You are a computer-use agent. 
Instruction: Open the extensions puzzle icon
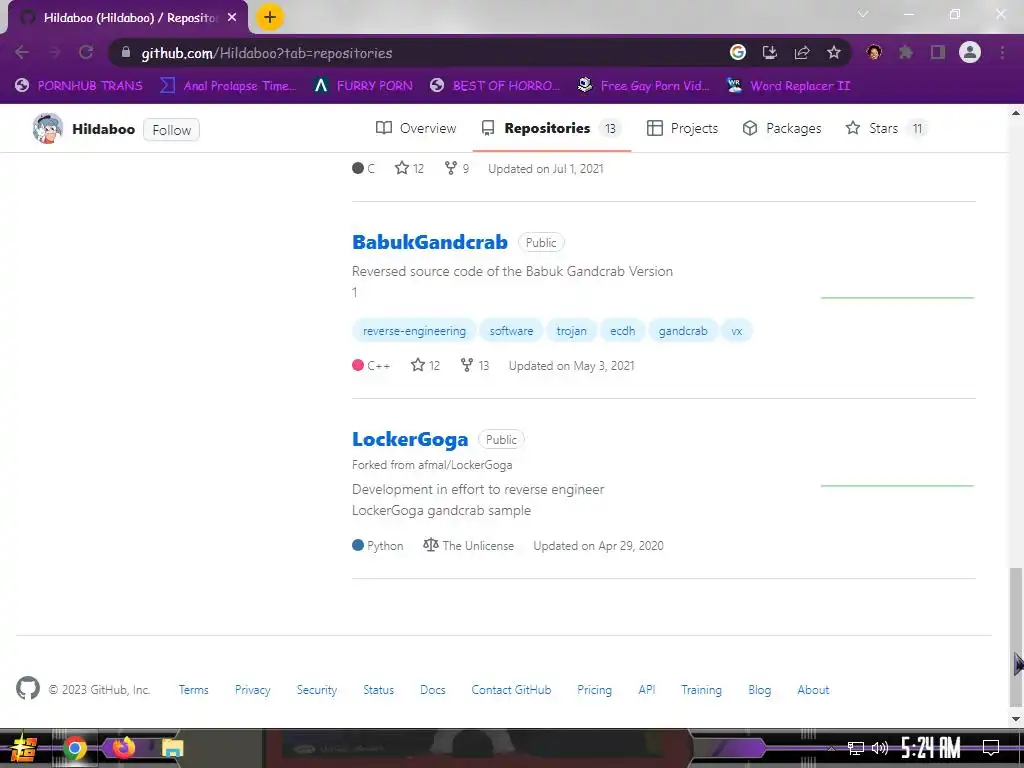click(906, 52)
